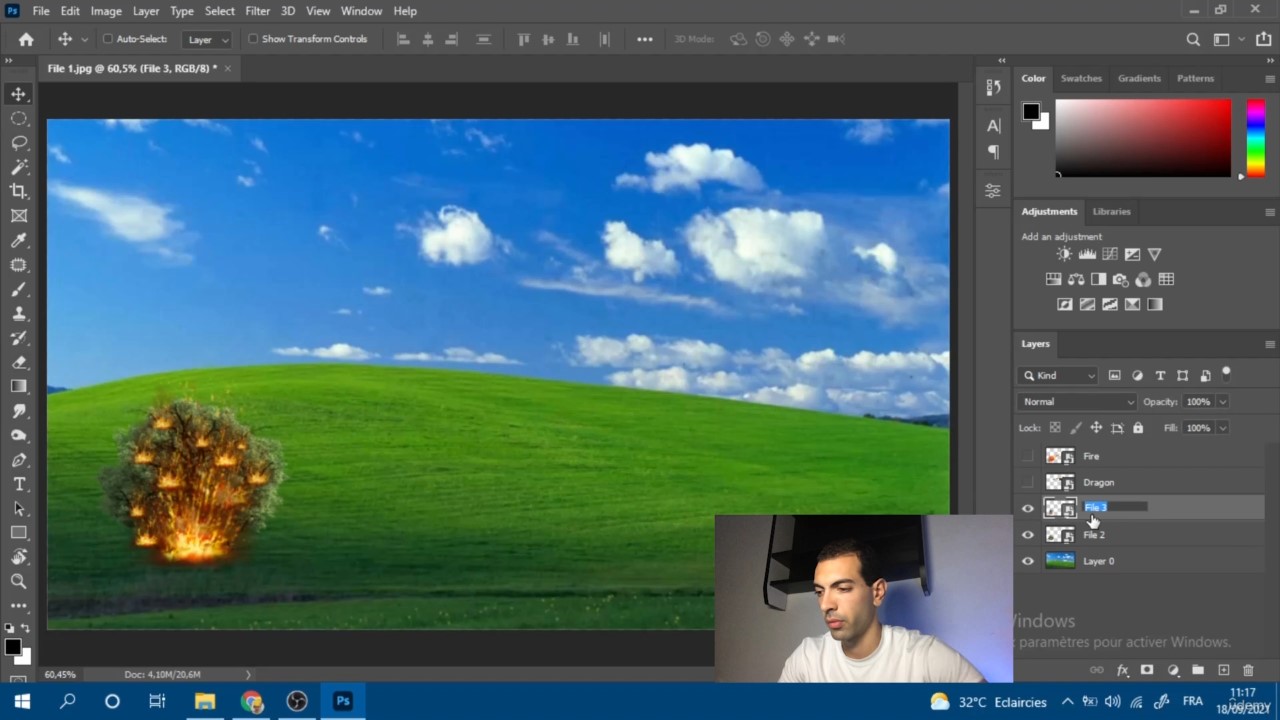
Task: Click the foreground color swatch in Color panel
Action: (1031, 111)
